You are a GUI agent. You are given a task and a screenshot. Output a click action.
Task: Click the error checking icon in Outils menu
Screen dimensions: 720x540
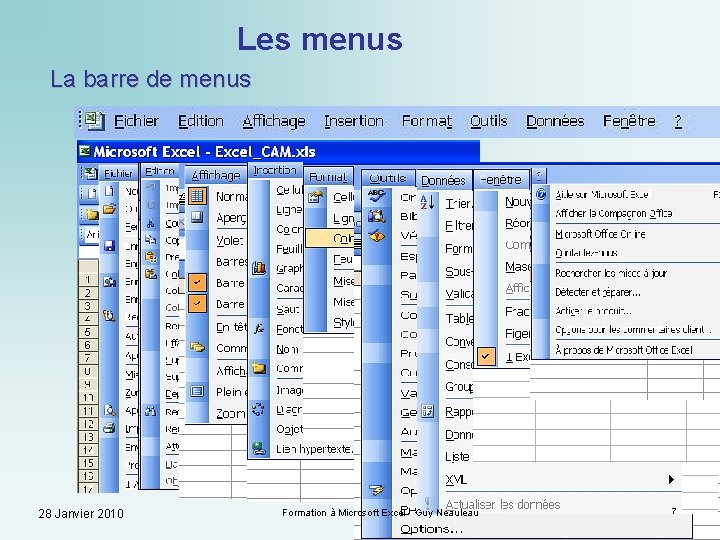click(x=377, y=236)
